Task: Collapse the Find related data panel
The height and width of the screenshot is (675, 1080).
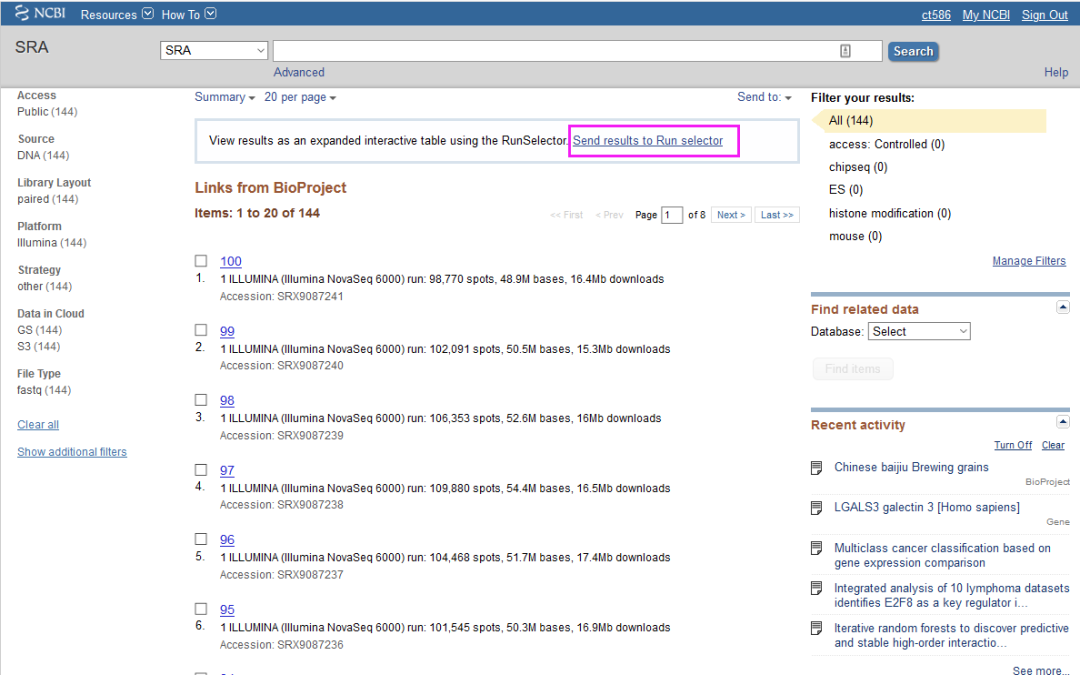Action: click(x=1063, y=307)
